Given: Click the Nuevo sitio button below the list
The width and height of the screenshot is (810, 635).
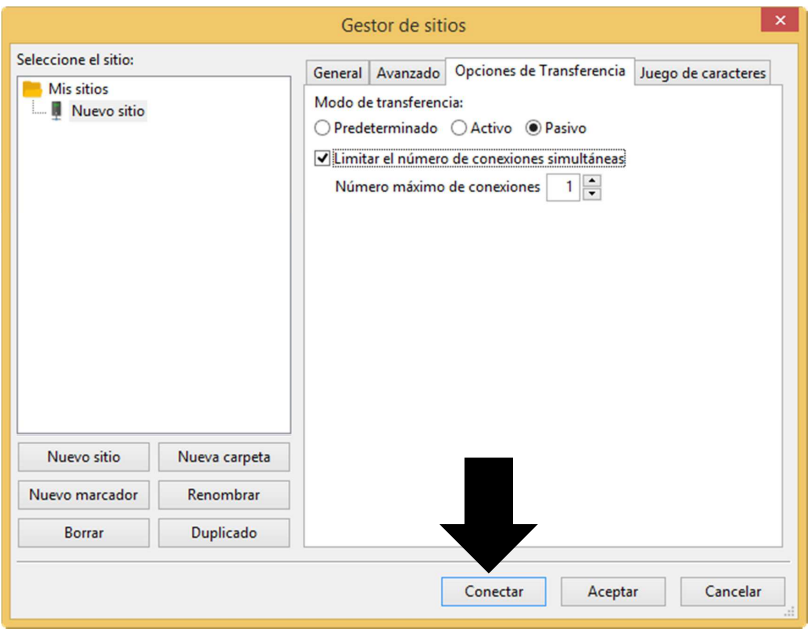Looking at the screenshot, I should click(84, 457).
